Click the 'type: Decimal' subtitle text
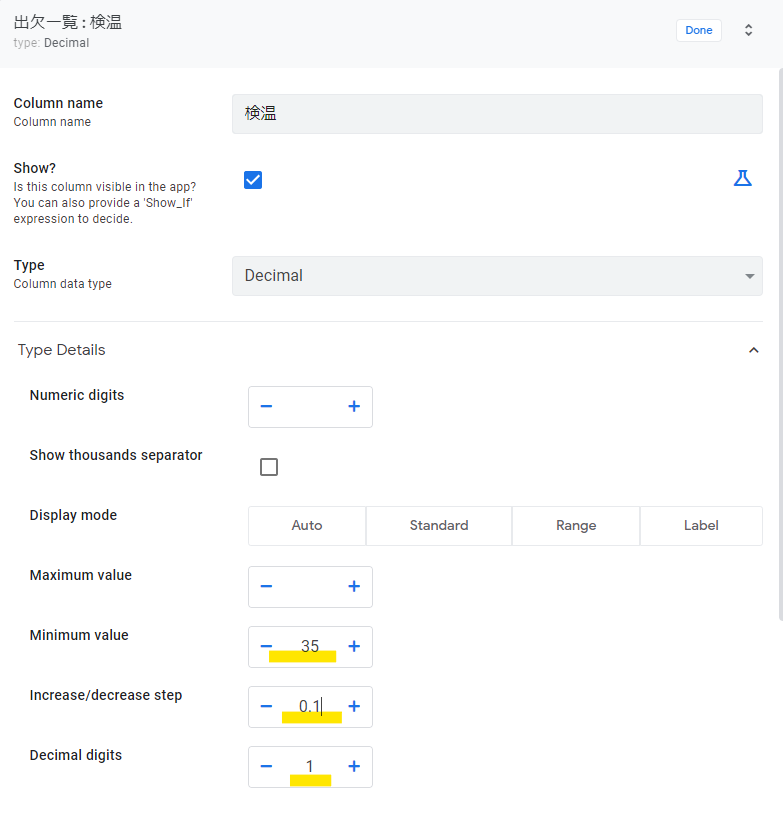Viewport: 783px width, 835px height. click(51, 43)
